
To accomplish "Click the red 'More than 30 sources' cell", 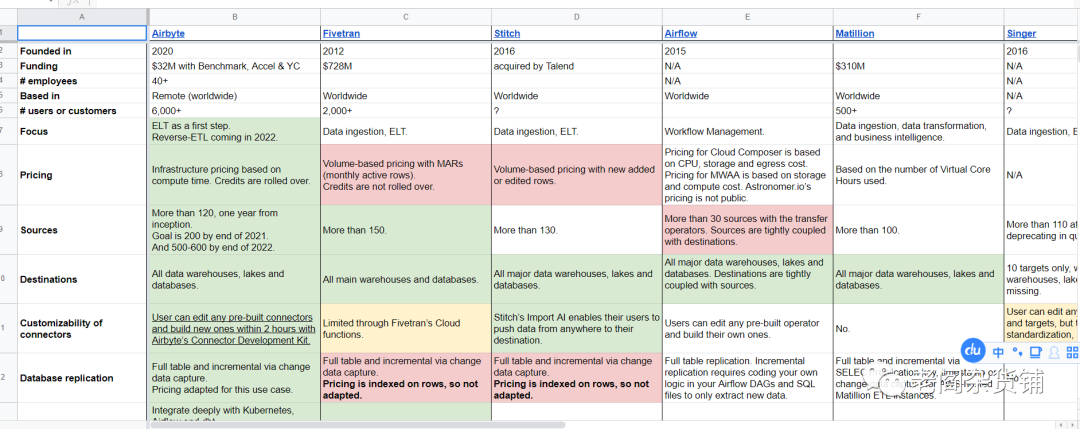I will pyautogui.click(x=747, y=230).
